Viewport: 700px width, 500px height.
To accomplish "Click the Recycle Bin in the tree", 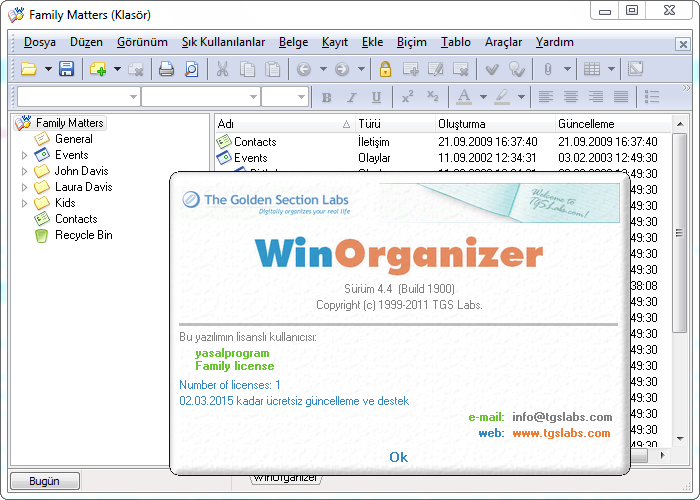I will pos(83,235).
